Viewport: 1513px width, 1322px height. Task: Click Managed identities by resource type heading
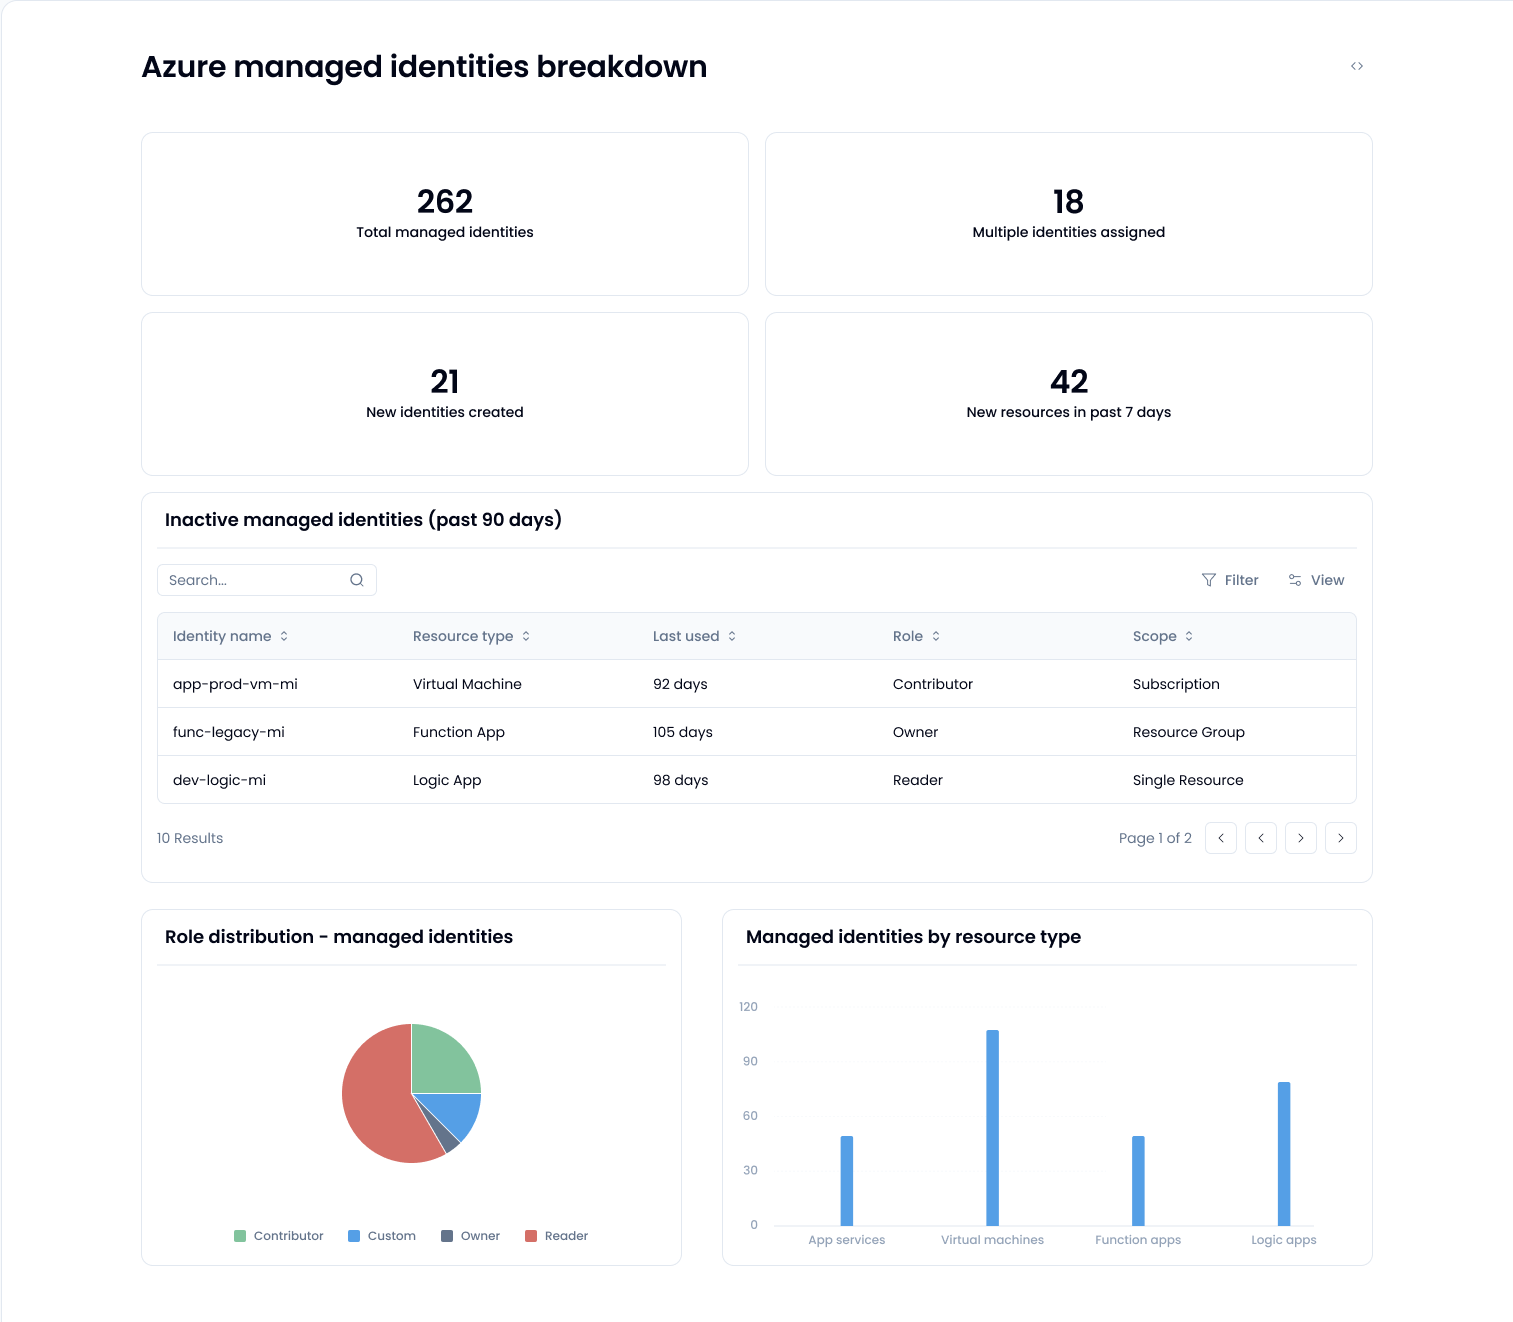pos(913,937)
